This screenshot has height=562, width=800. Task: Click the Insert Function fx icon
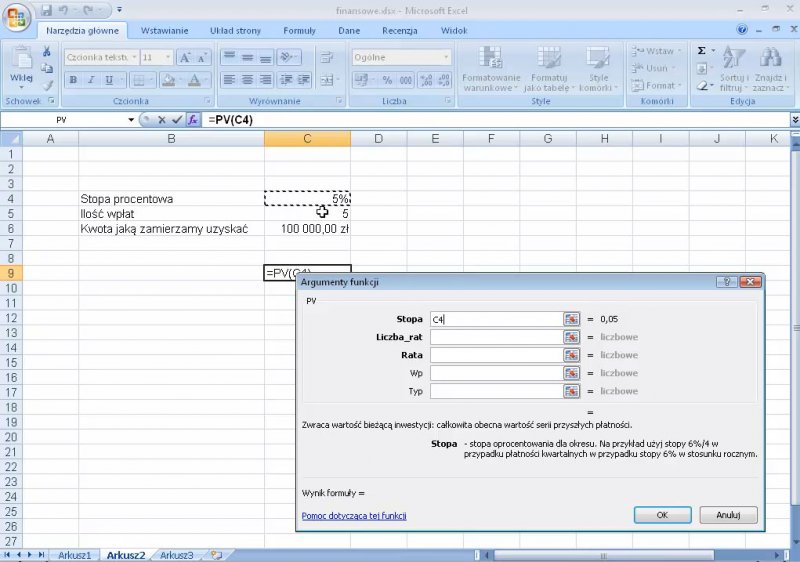coord(194,120)
